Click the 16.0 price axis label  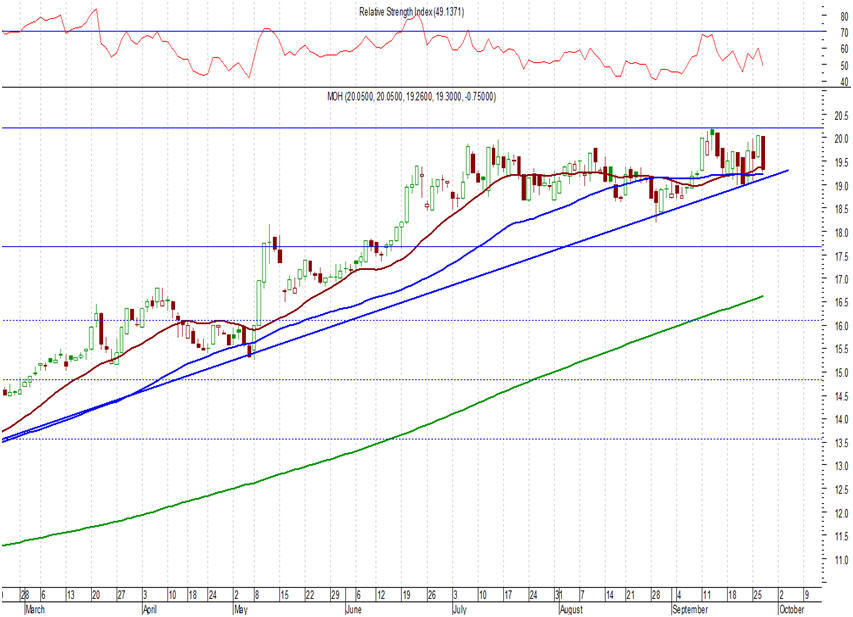click(841, 326)
